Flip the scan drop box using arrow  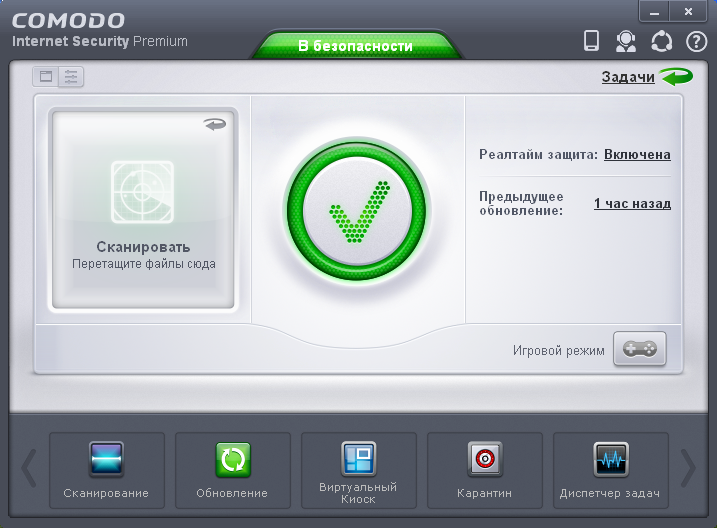[x=215, y=124]
